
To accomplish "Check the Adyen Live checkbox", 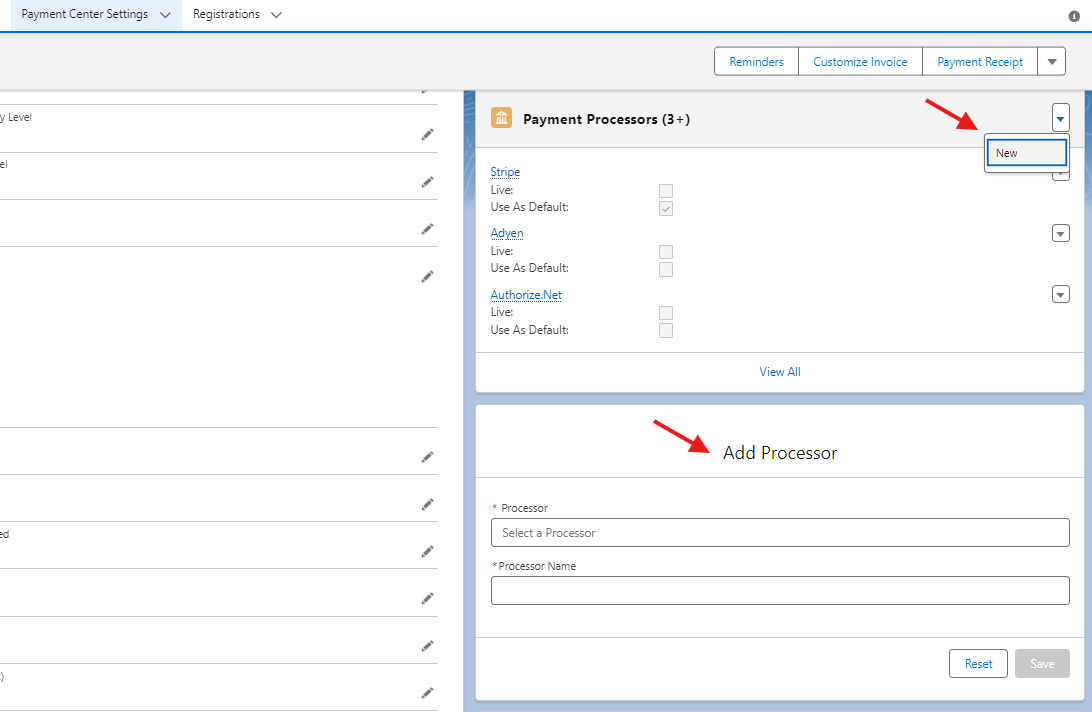I will (x=666, y=251).
